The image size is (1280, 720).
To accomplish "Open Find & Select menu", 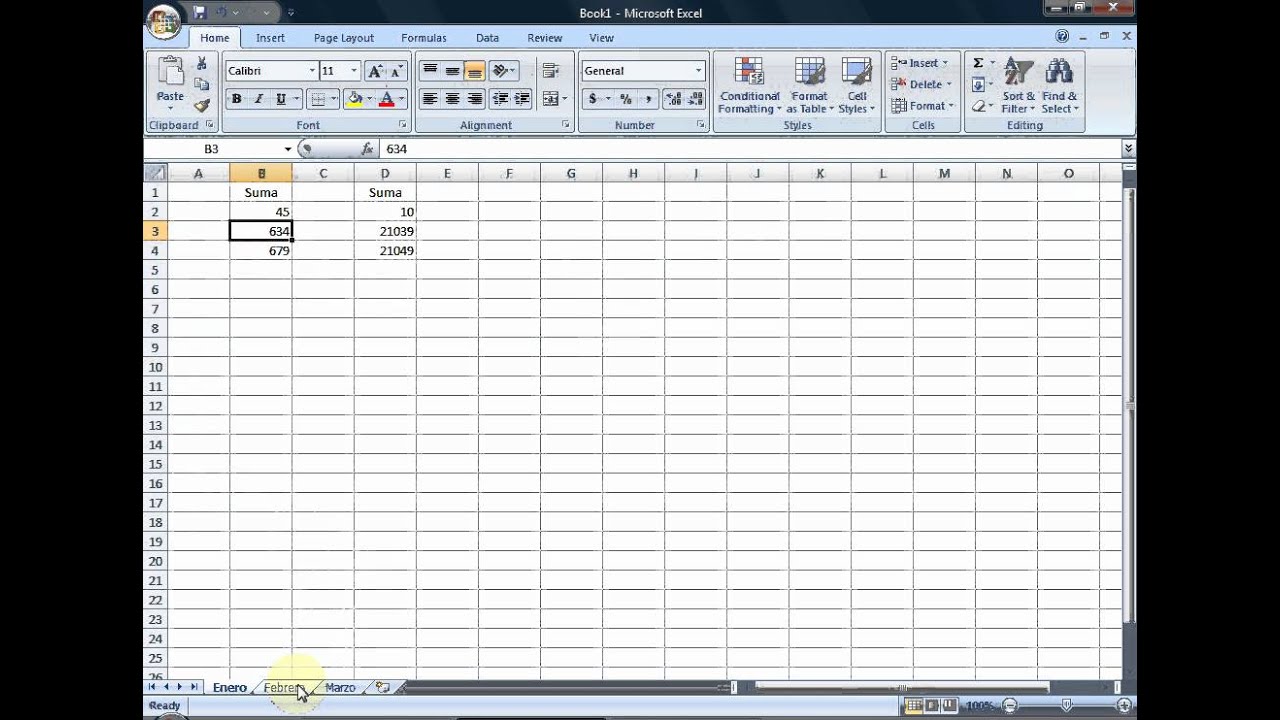I will point(1059,86).
